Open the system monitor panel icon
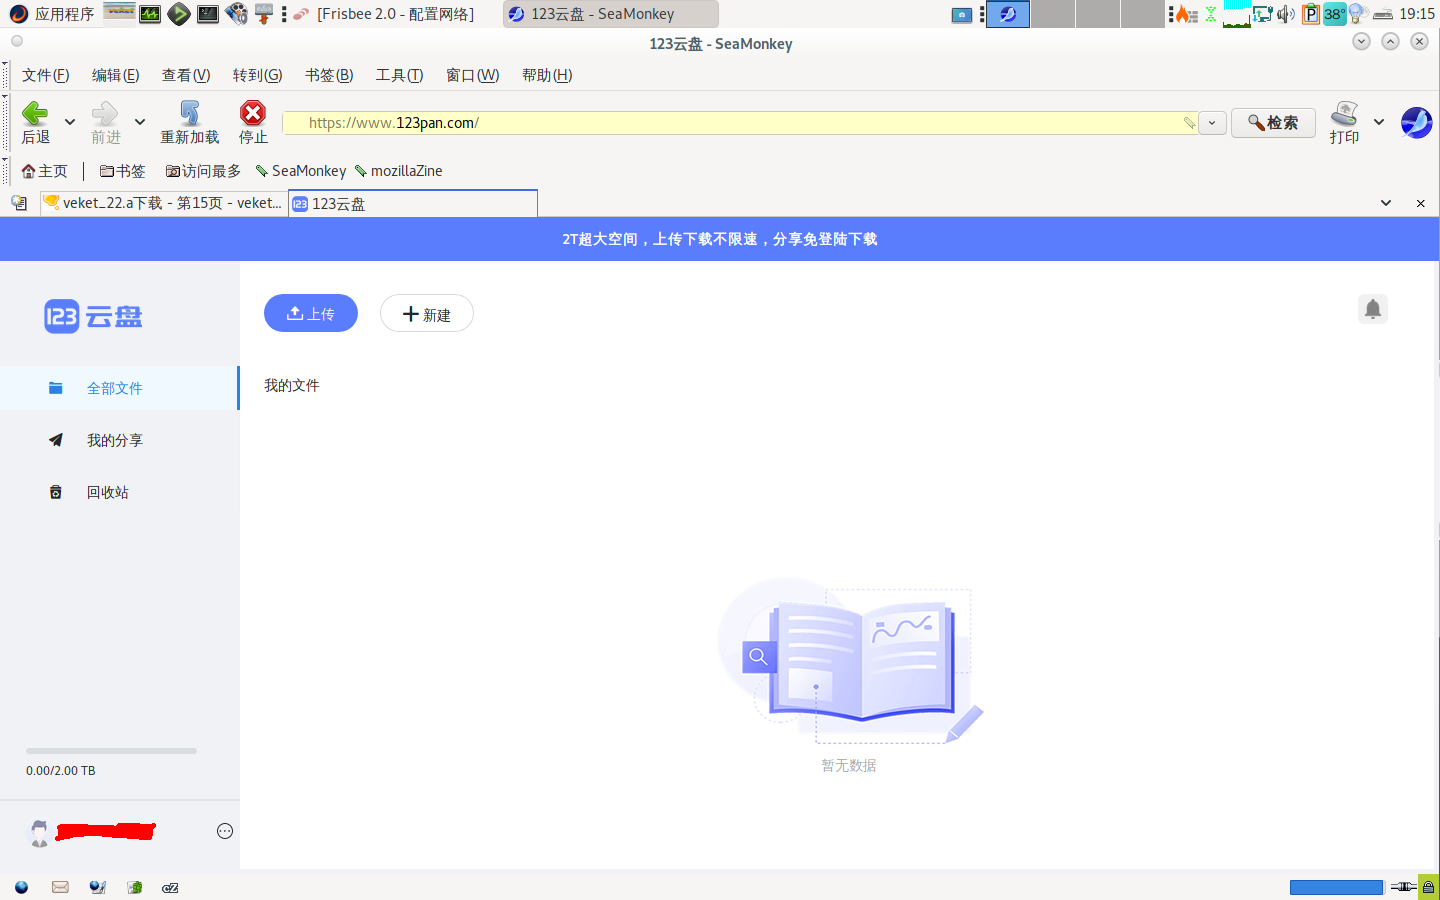Screen dimensions: 1440x900 click(x=150, y=14)
